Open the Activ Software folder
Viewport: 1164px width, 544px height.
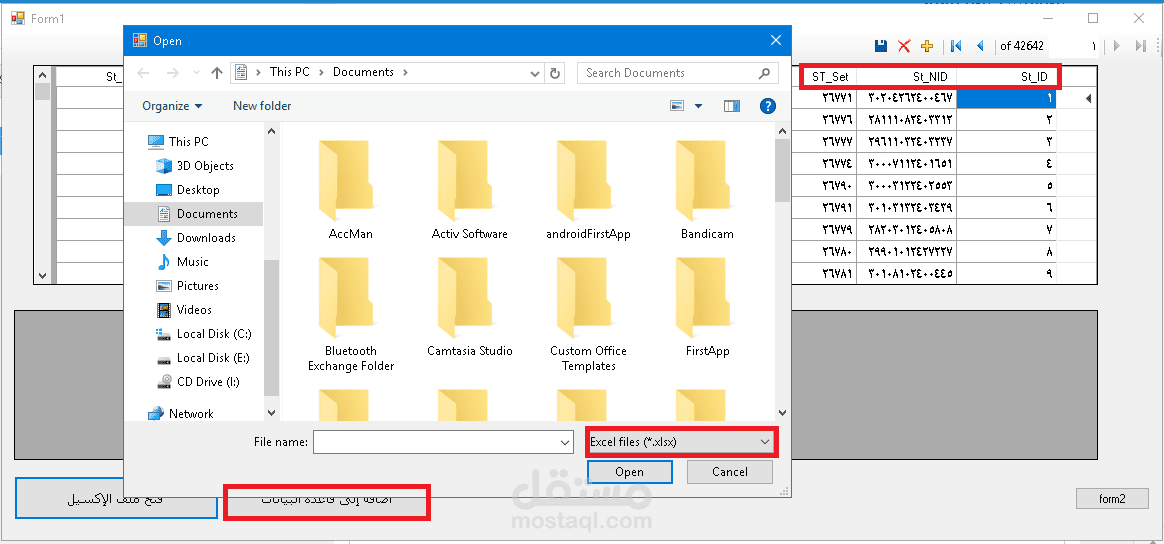[470, 189]
